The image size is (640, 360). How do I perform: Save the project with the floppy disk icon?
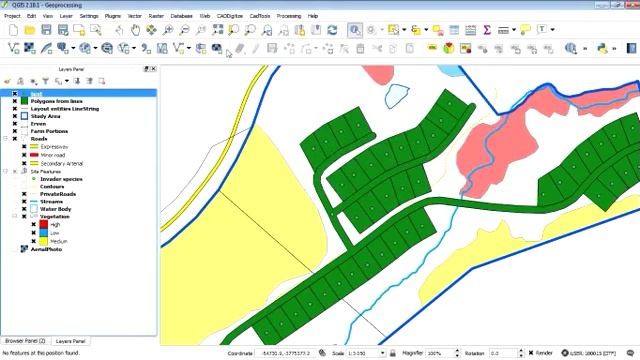click(46, 30)
